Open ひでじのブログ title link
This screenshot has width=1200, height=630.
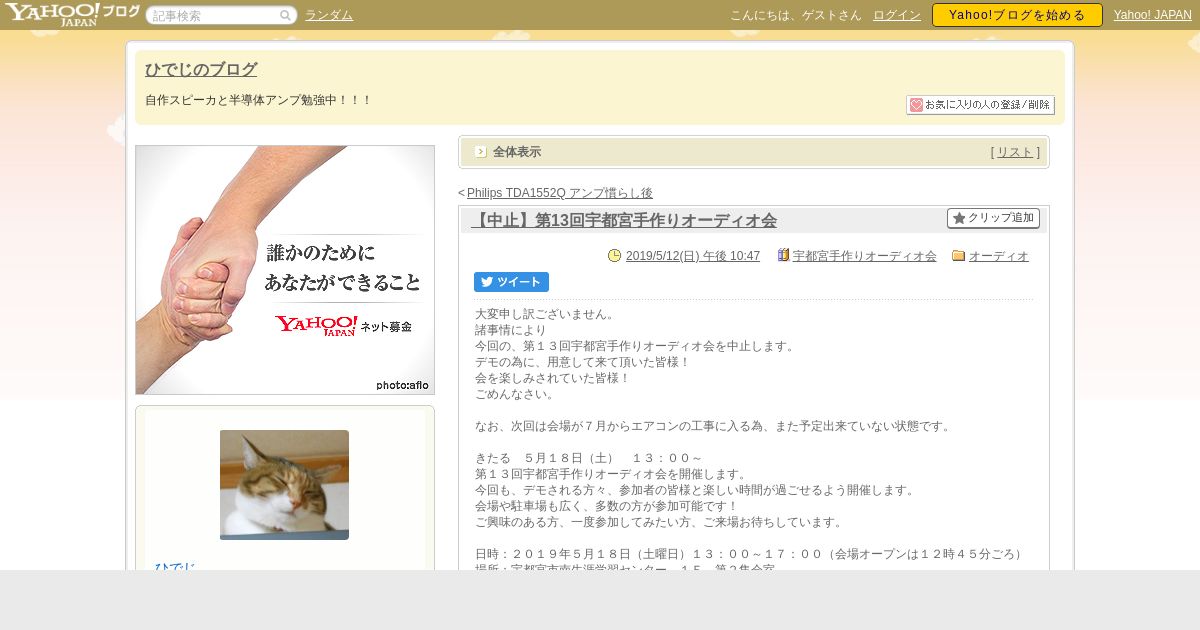point(201,69)
